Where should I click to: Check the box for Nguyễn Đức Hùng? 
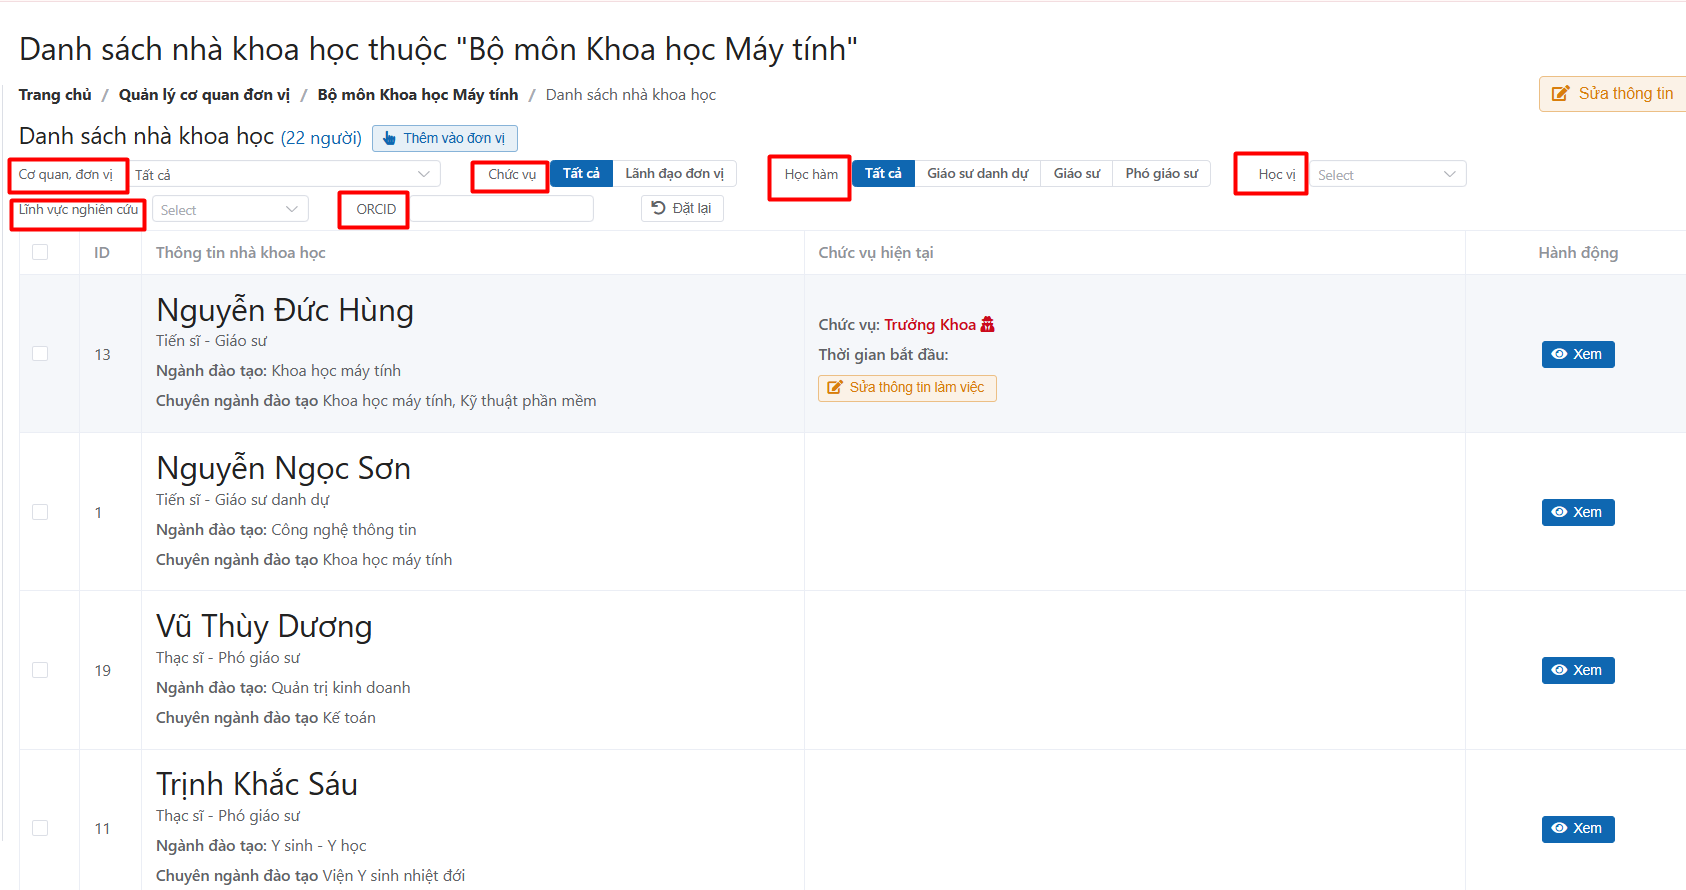[40, 354]
